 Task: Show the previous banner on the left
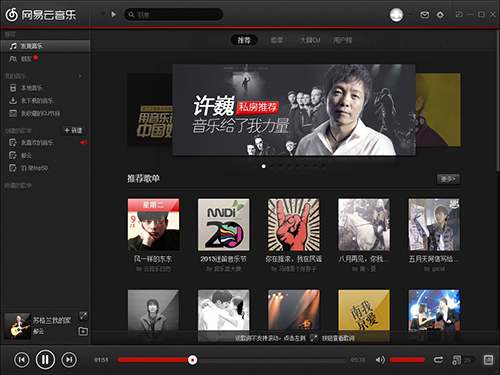150,110
